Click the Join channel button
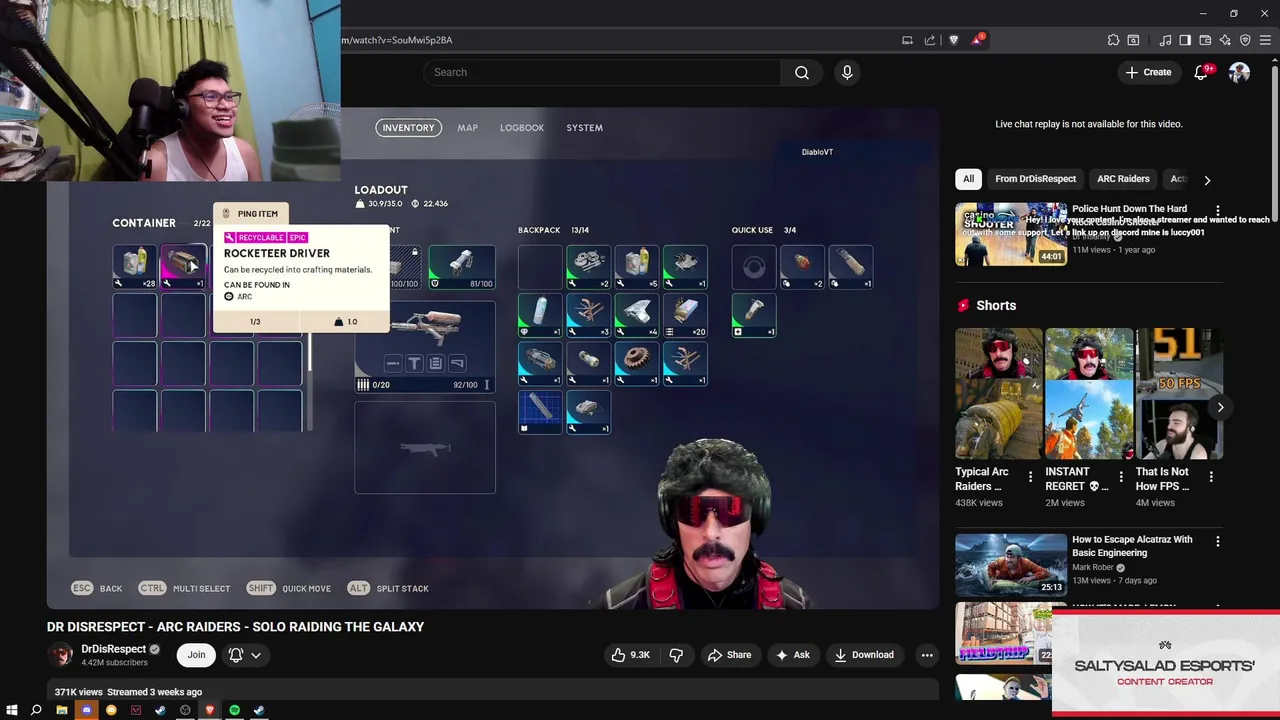Image resolution: width=1280 pixels, height=720 pixels. 196,655
